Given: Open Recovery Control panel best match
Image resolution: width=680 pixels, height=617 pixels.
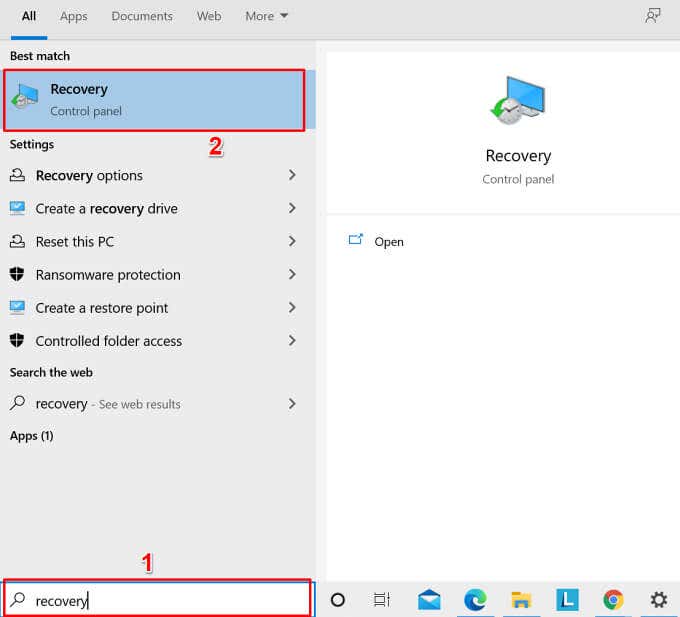Looking at the screenshot, I should click(154, 100).
